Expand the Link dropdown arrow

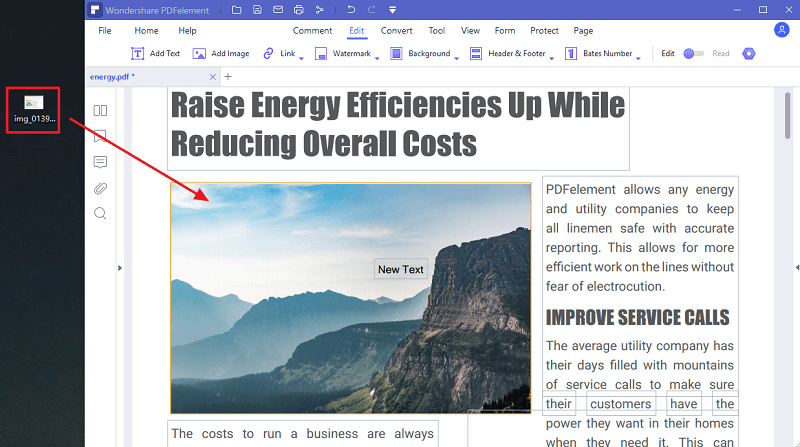point(301,58)
